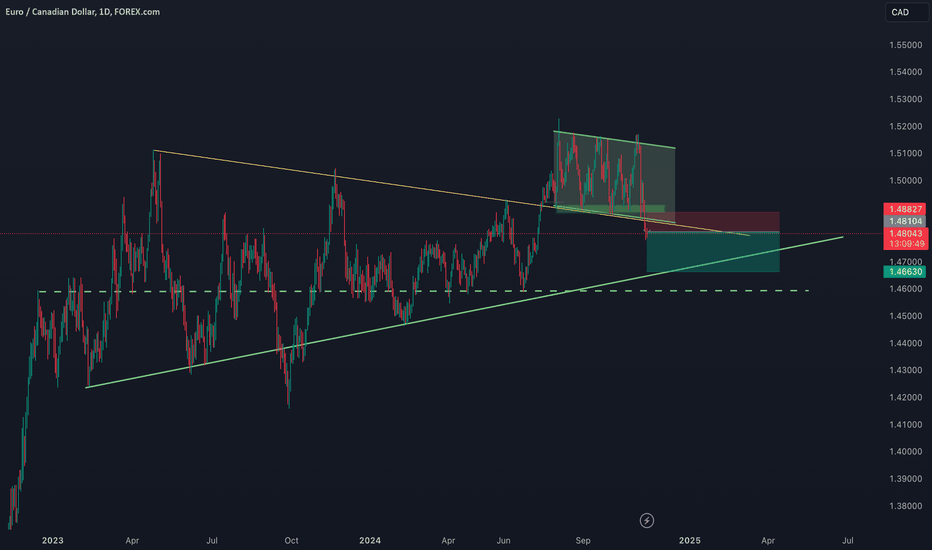Viewport: 932px width, 550px height.
Task: Select the red 1.48827 stop price tag
Action: 906,209
